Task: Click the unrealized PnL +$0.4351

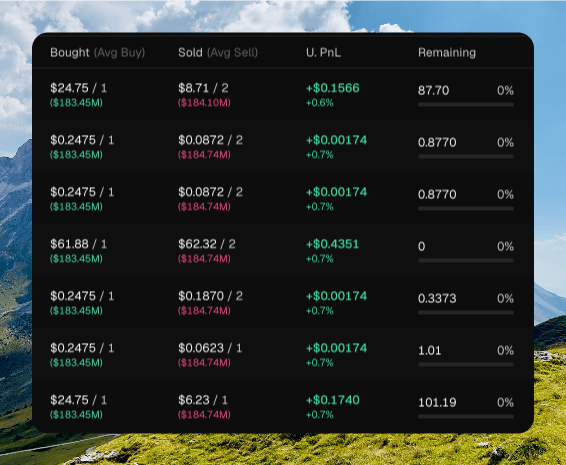Action: pyautogui.click(x=332, y=244)
